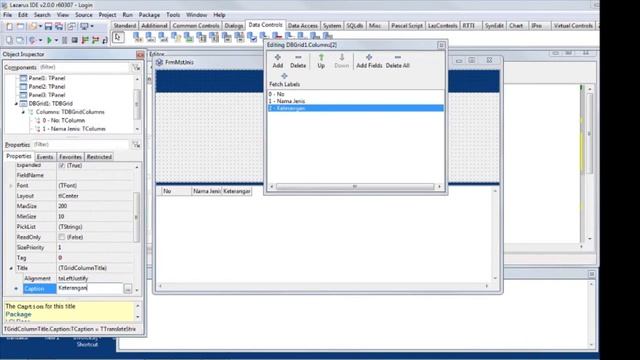Select '0 - No: TColumn' in component tree
This screenshot has height=360, width=640.
(63, 120)
